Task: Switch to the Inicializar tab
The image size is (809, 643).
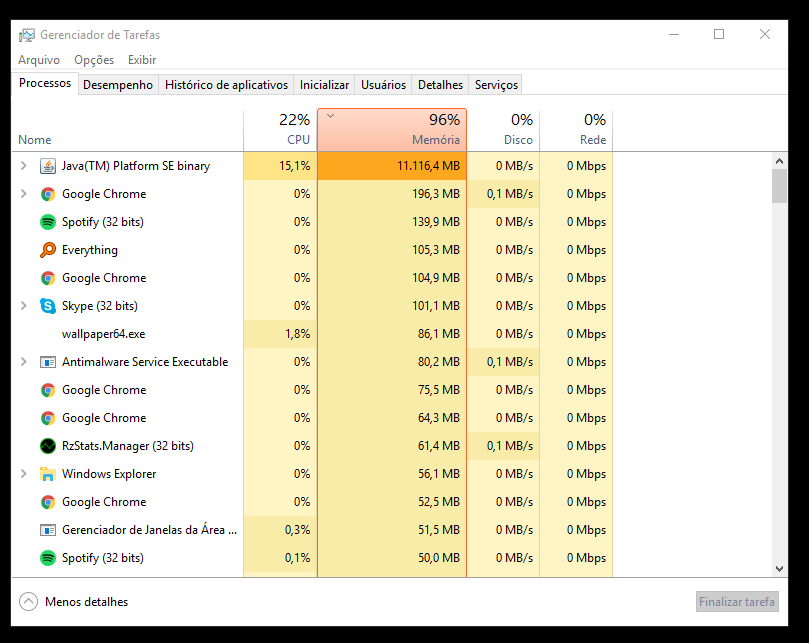Action: pos(324,85)
